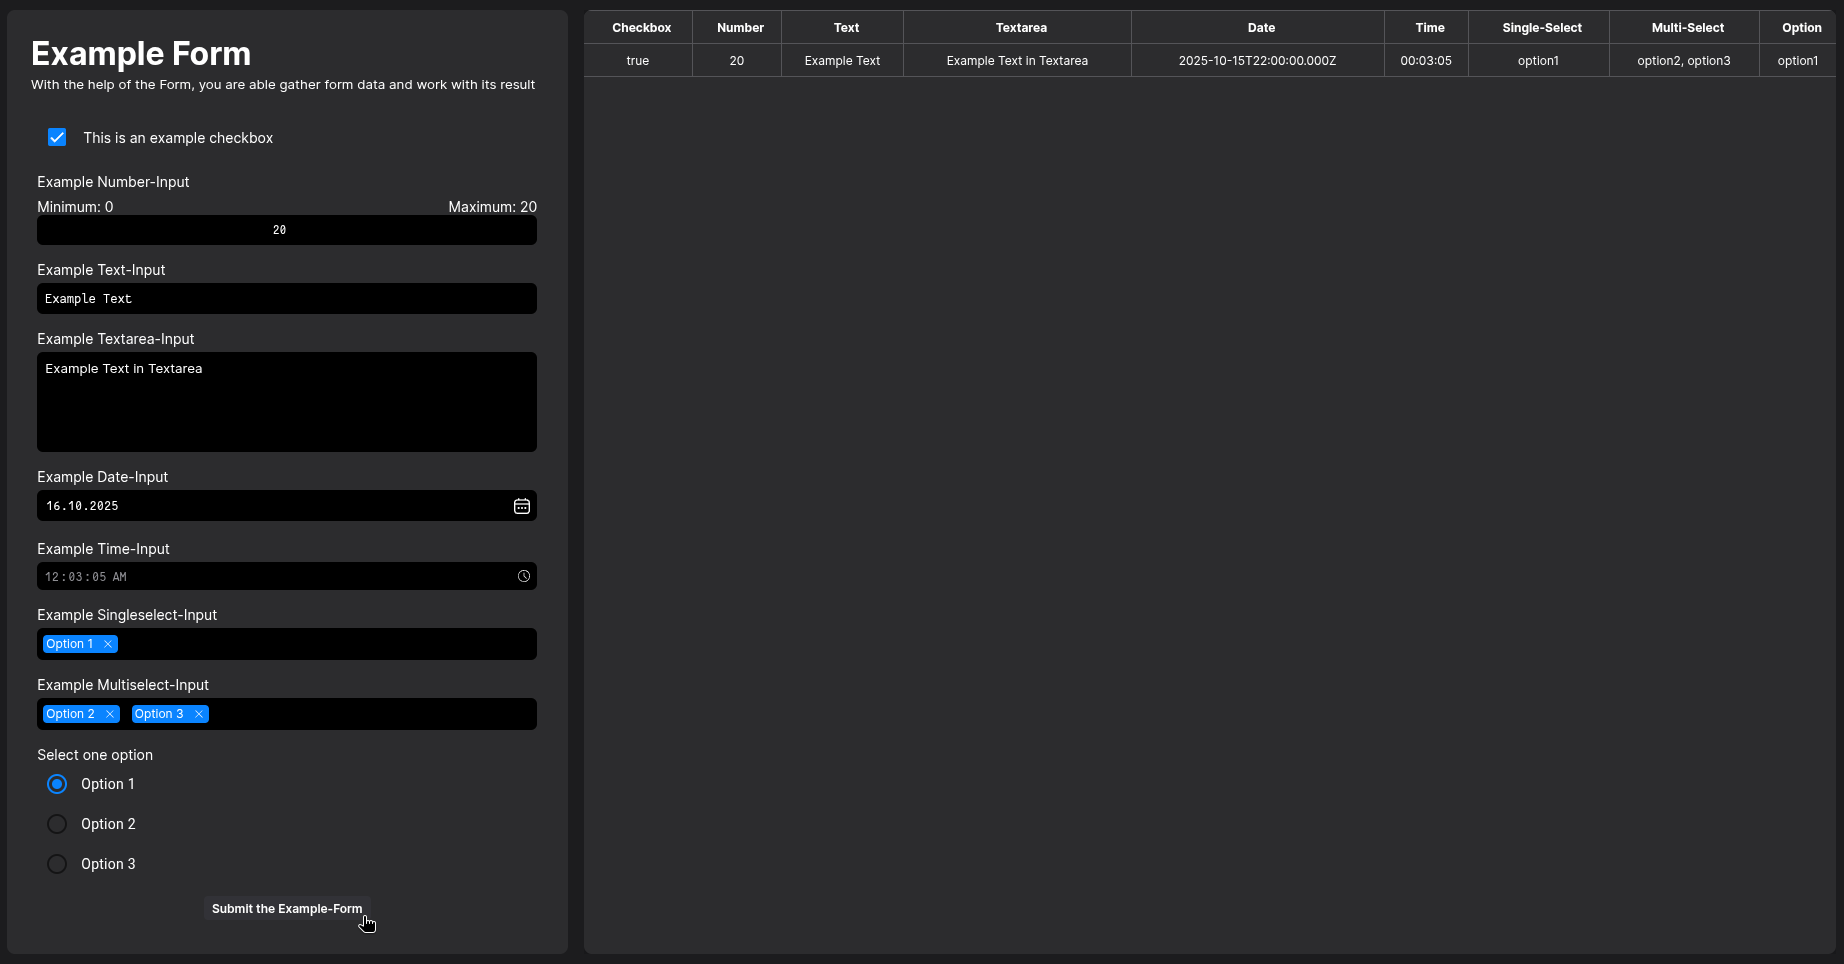
Task: Click the Time-Input field showing 12:03:05 AM
Action: pyautogui.click(x=270, y=577)
